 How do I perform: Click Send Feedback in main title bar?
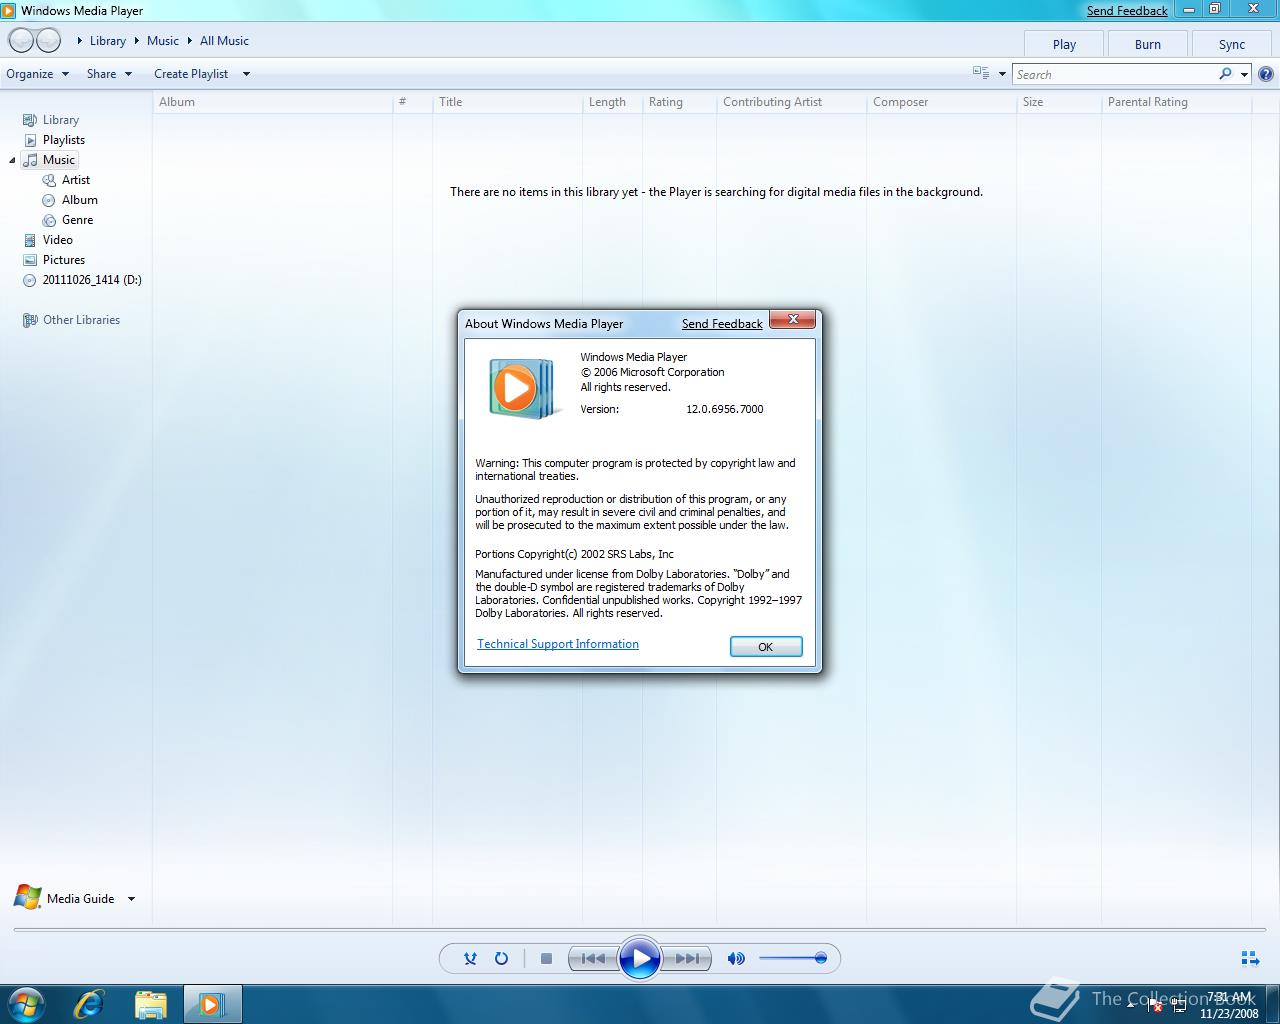1127,11
